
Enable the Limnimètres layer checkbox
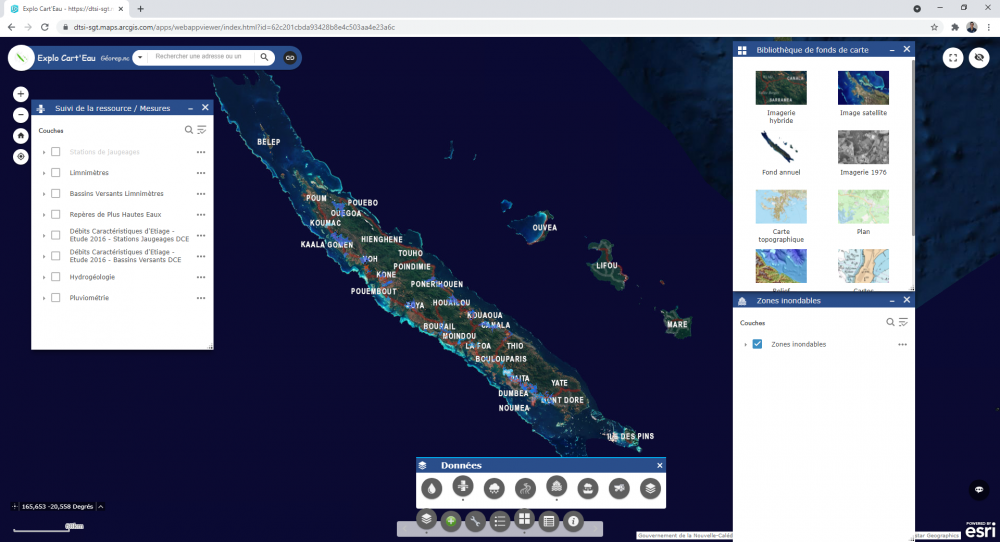55,173
